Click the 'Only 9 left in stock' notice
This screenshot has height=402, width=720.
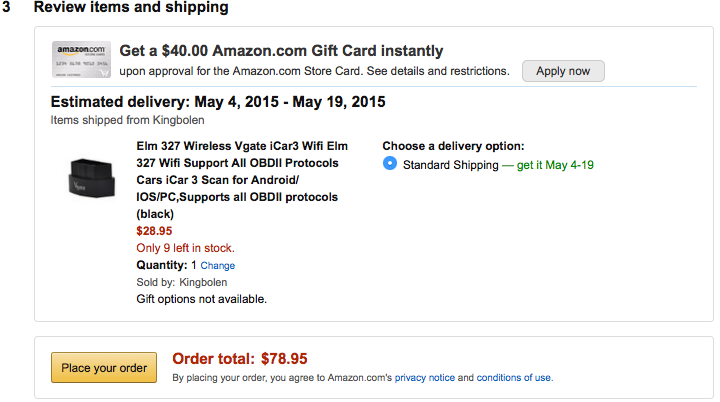186,248
